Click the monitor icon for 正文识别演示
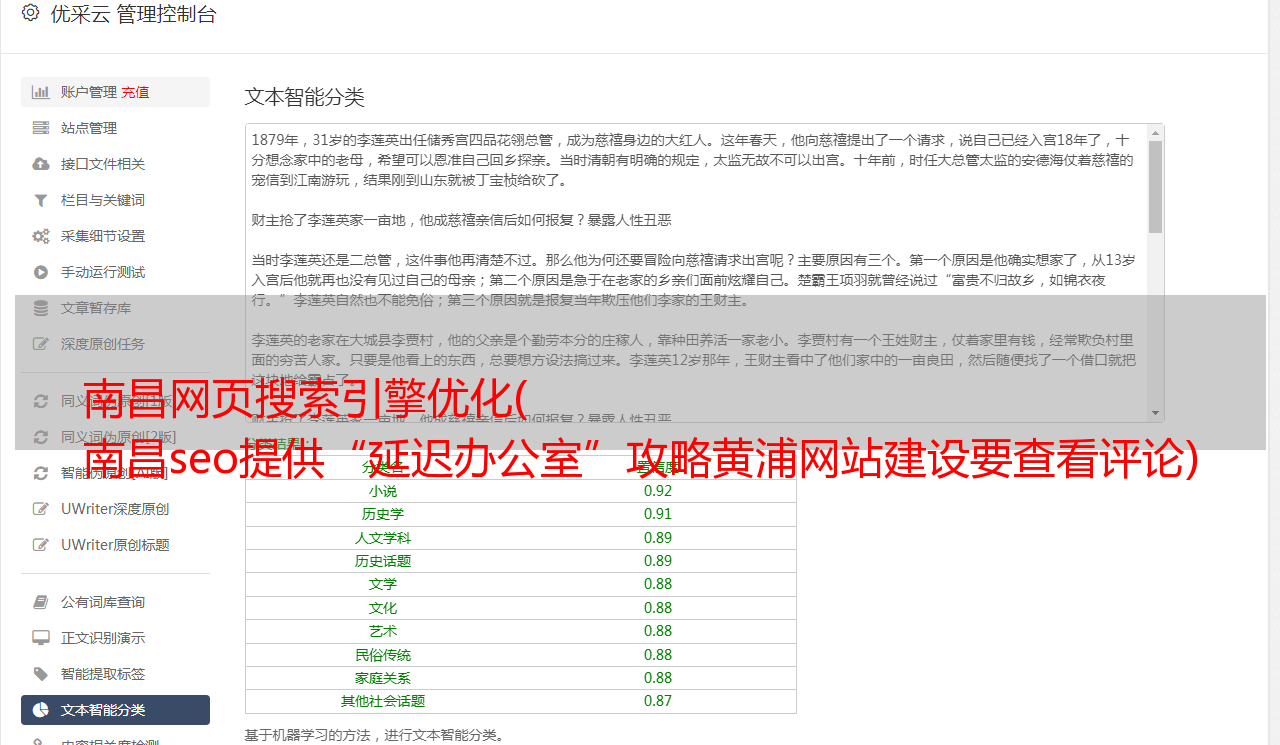This screenshot has width=1280, height=745. tap(41, 638)
